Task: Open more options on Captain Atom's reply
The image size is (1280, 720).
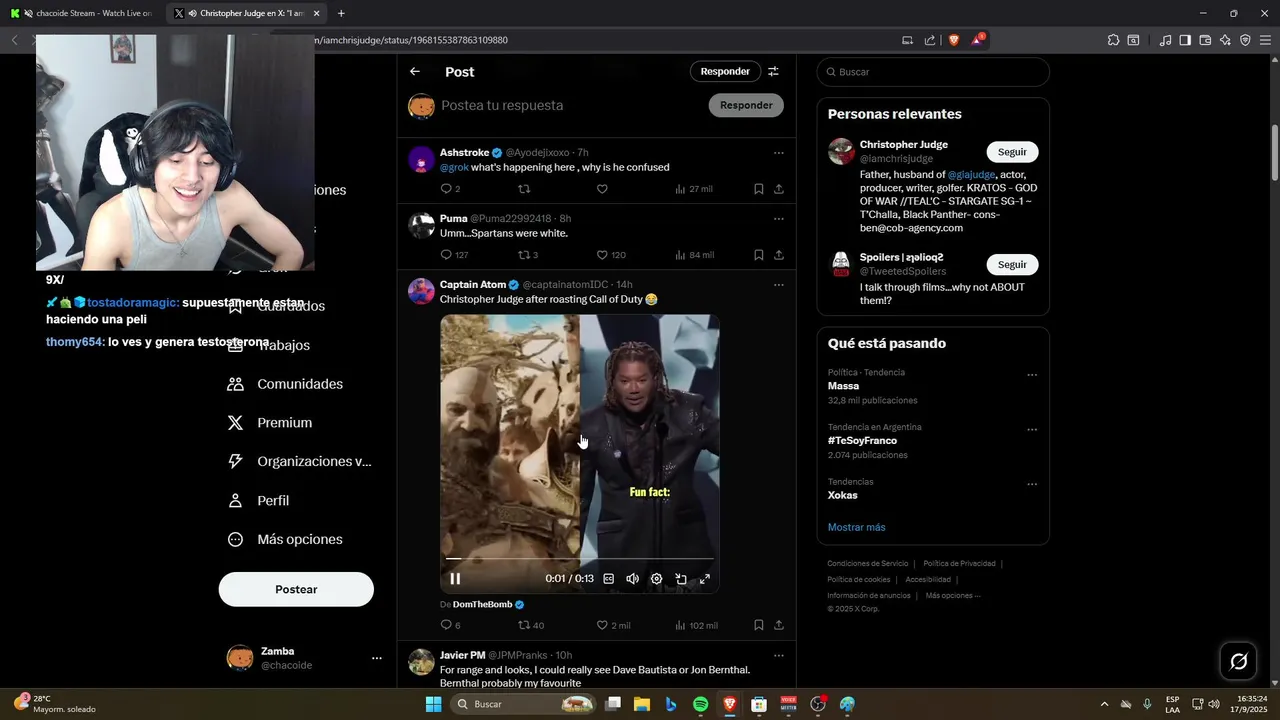Action: (x=779, y=285)
